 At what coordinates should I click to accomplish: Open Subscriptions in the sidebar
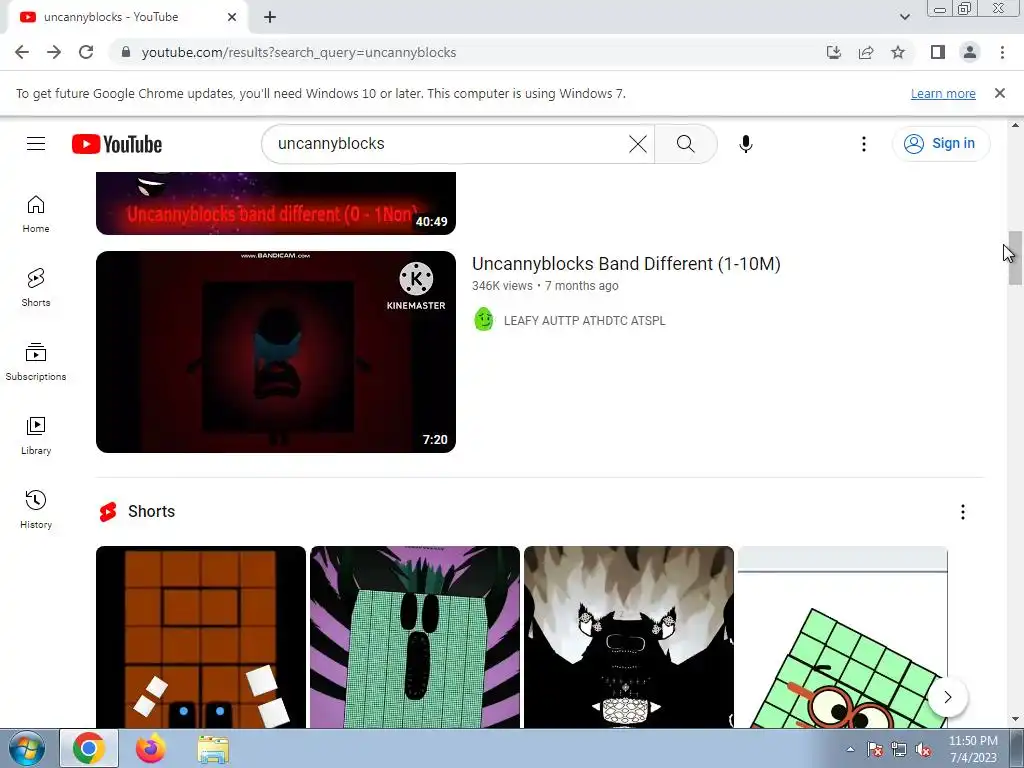coord(36,362)
